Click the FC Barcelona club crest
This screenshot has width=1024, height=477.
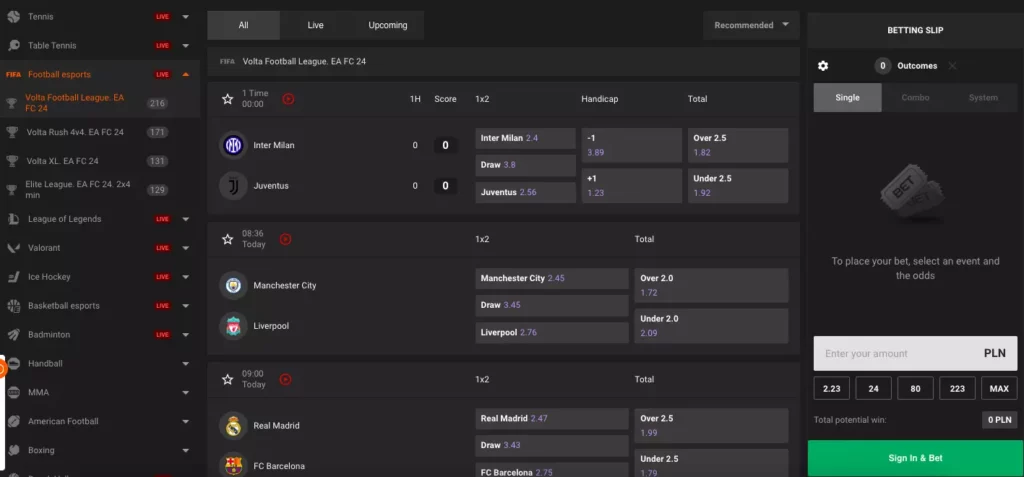pyautogui.click(x=233, y=465)
